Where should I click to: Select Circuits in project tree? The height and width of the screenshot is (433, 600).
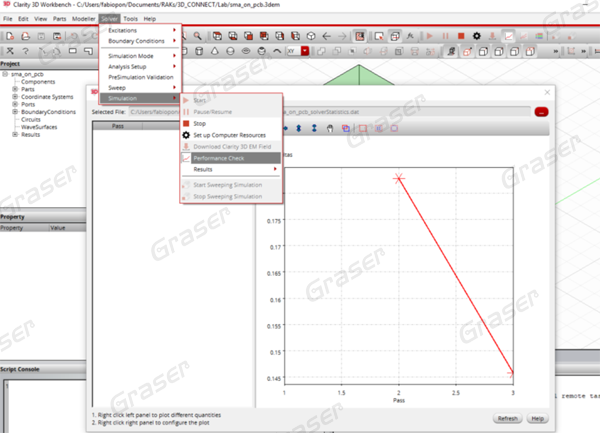tap(31, 119)
